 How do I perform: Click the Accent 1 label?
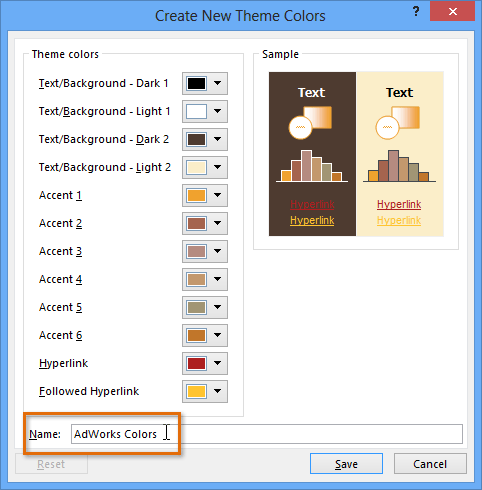60,195
